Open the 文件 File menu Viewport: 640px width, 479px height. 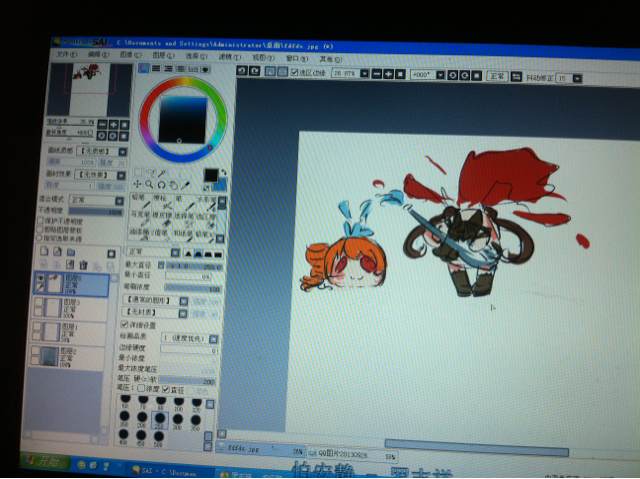[x=66, y=54]
